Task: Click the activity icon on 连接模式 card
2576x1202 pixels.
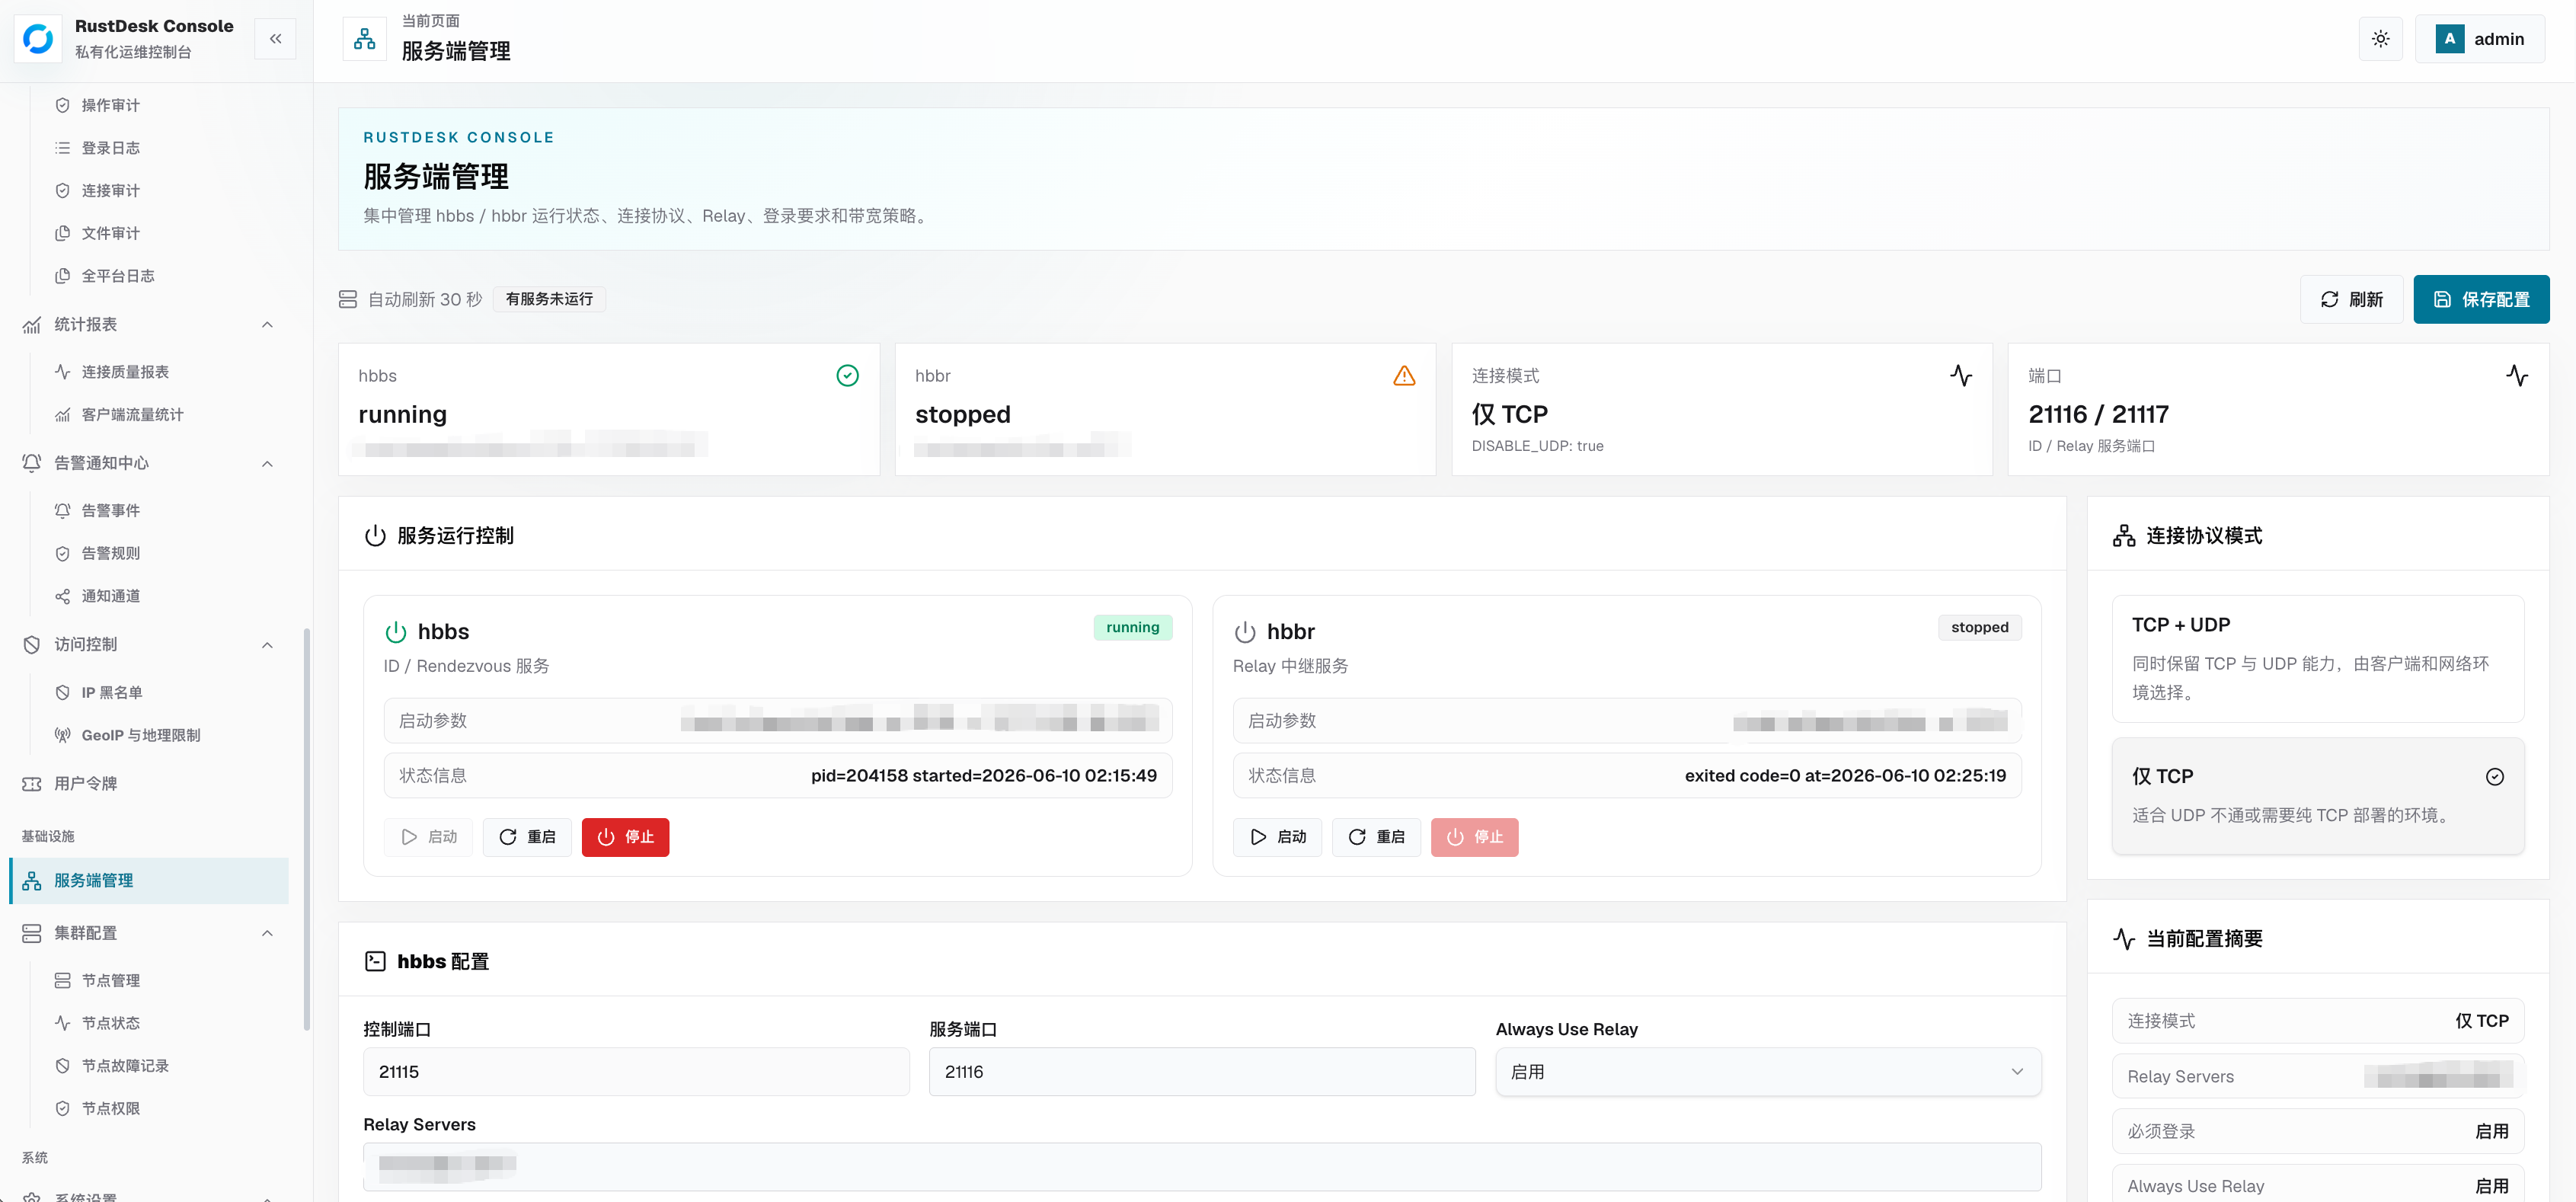Action: coord(1961,375)
